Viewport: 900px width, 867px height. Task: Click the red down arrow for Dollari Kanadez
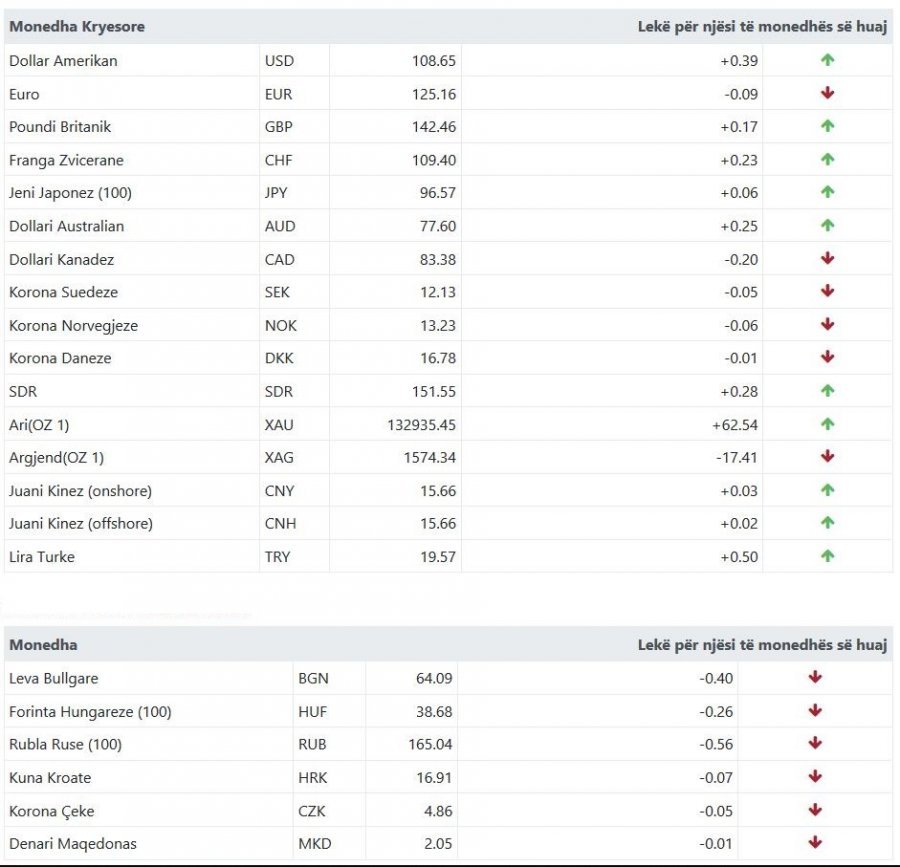(827, 259)
